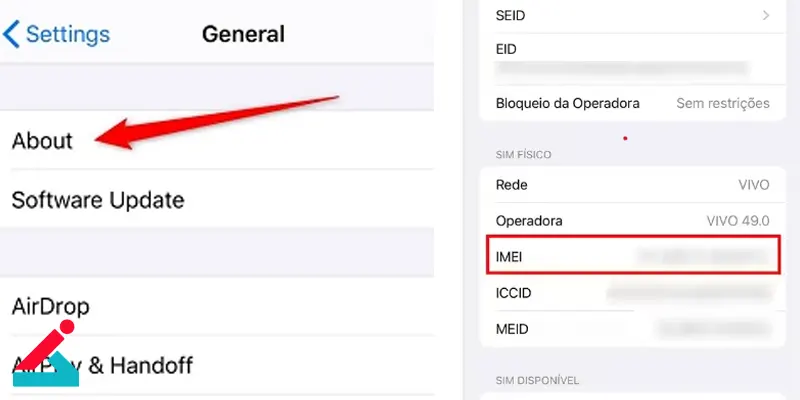Tap the Rede row showing VIVO
The image size is (800, 400).
(633, 185)
